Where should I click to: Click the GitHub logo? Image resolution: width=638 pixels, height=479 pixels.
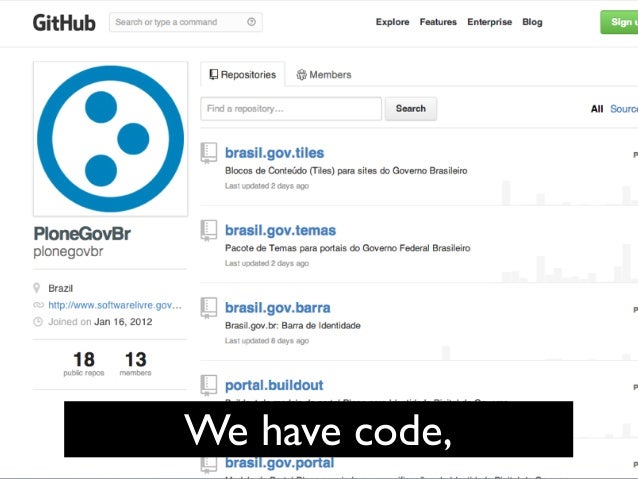(x=64, y=22)
